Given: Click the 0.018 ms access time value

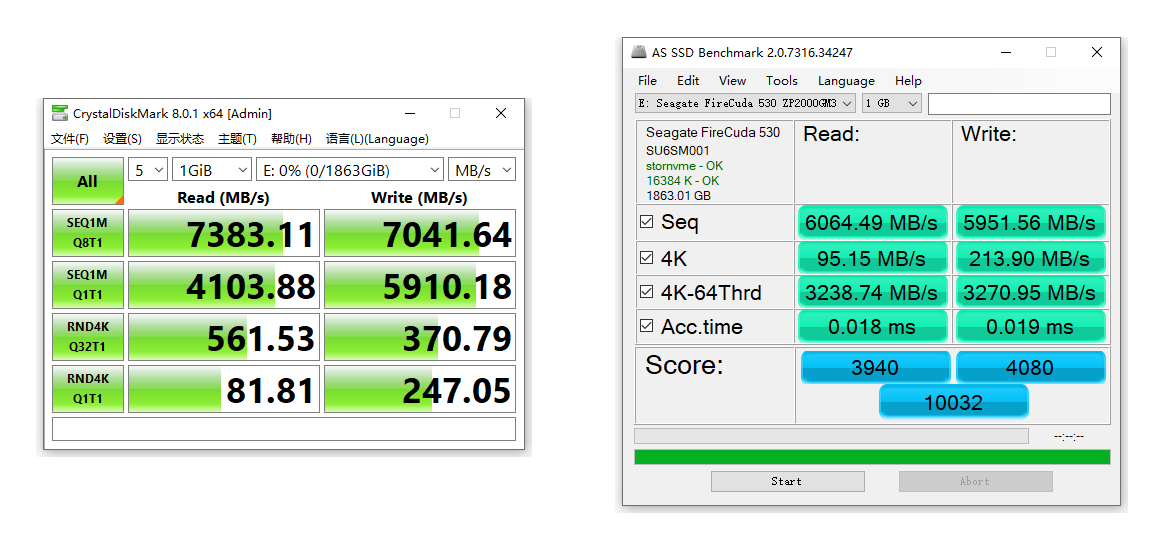Looking at the screenshot, I should [872, 326].
